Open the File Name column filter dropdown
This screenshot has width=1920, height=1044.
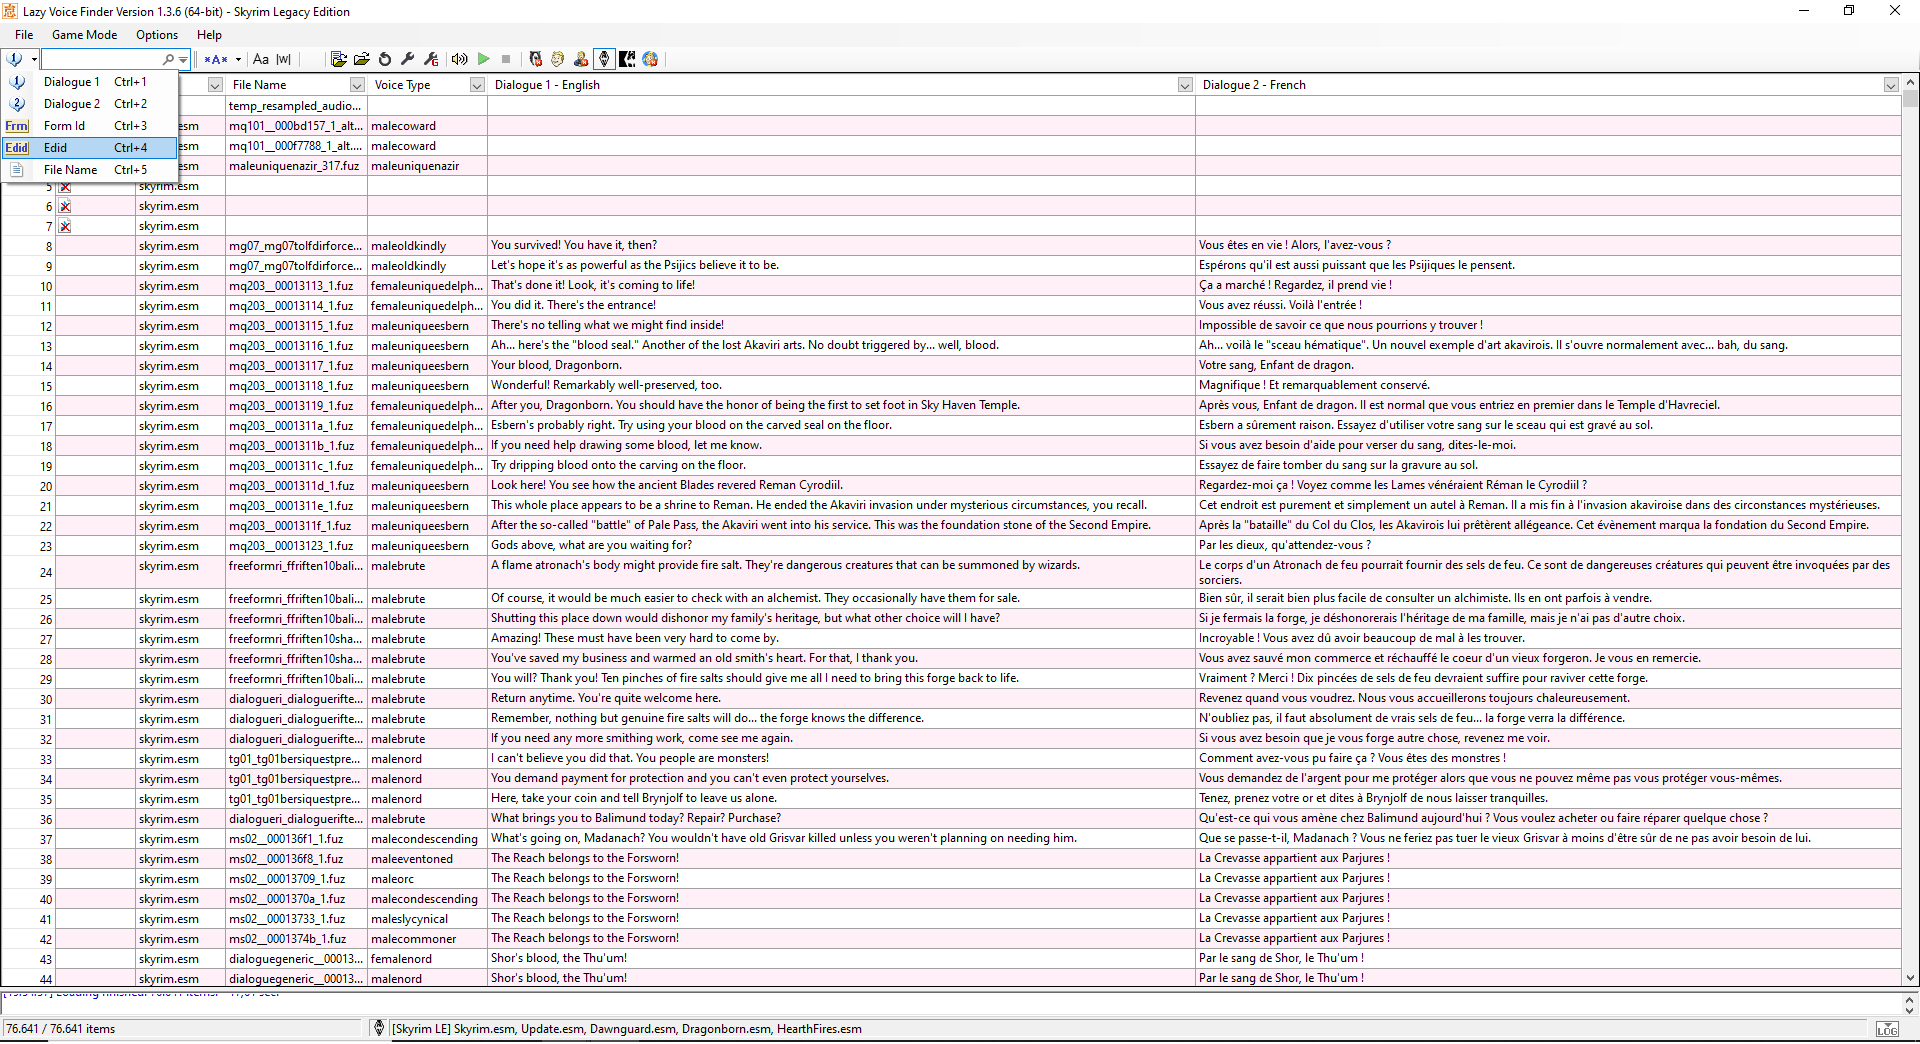coord(357,85)
